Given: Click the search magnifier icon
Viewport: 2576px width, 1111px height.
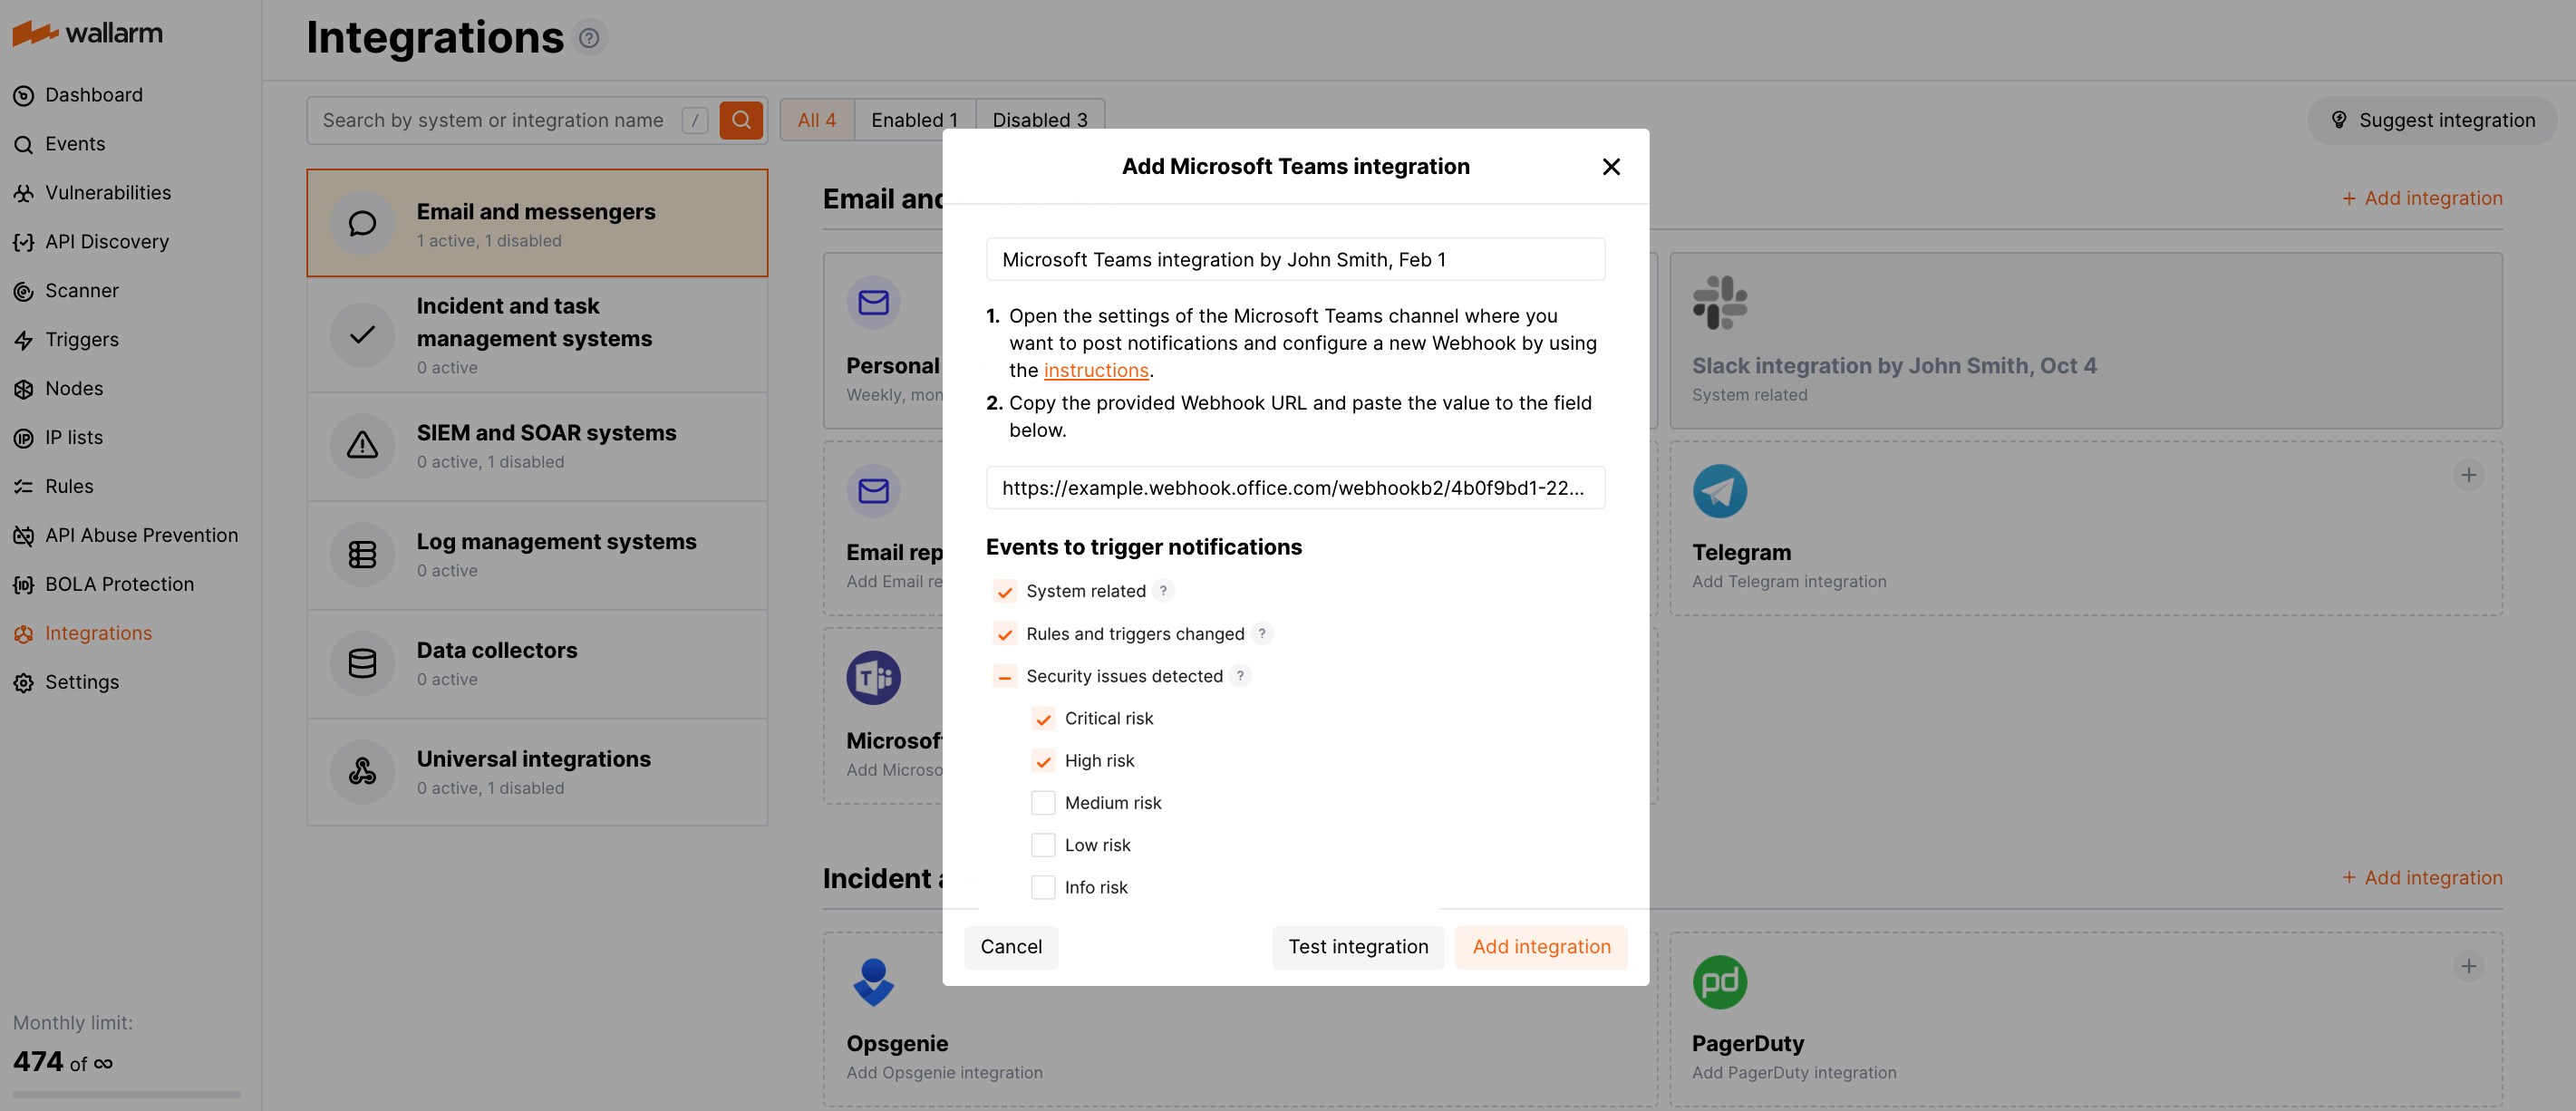Looking at the screenshot, I should click(x=741, y=119).
